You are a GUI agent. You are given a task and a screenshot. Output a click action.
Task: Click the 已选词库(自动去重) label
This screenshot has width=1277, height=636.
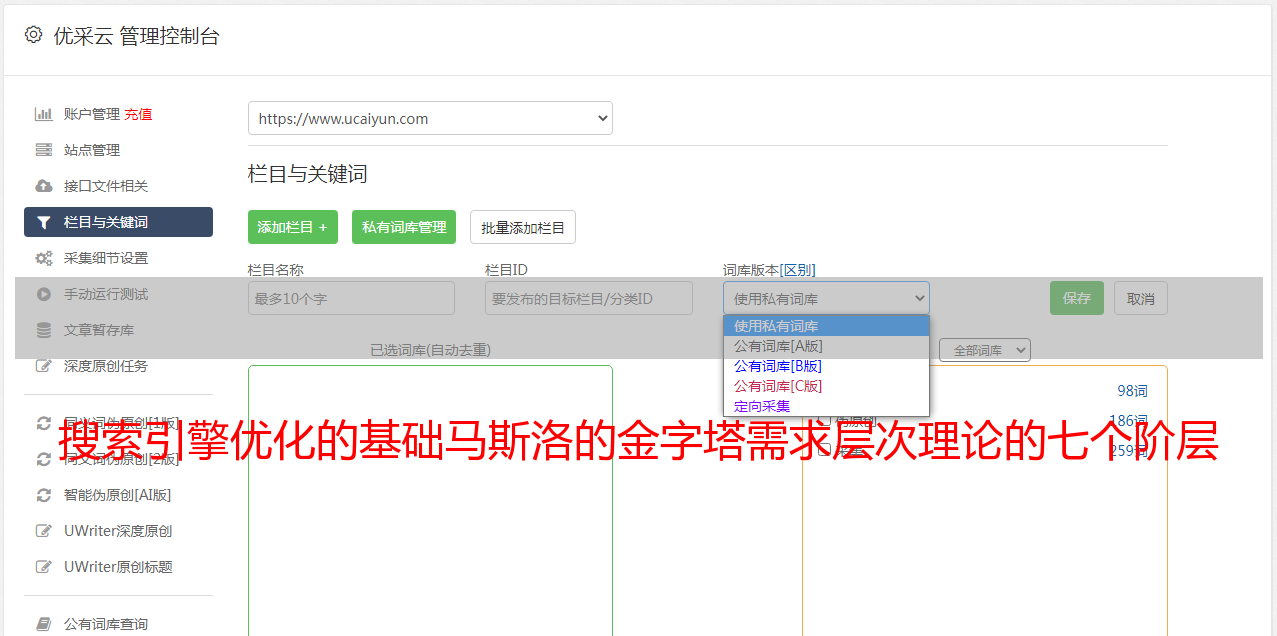click(430, 350)
